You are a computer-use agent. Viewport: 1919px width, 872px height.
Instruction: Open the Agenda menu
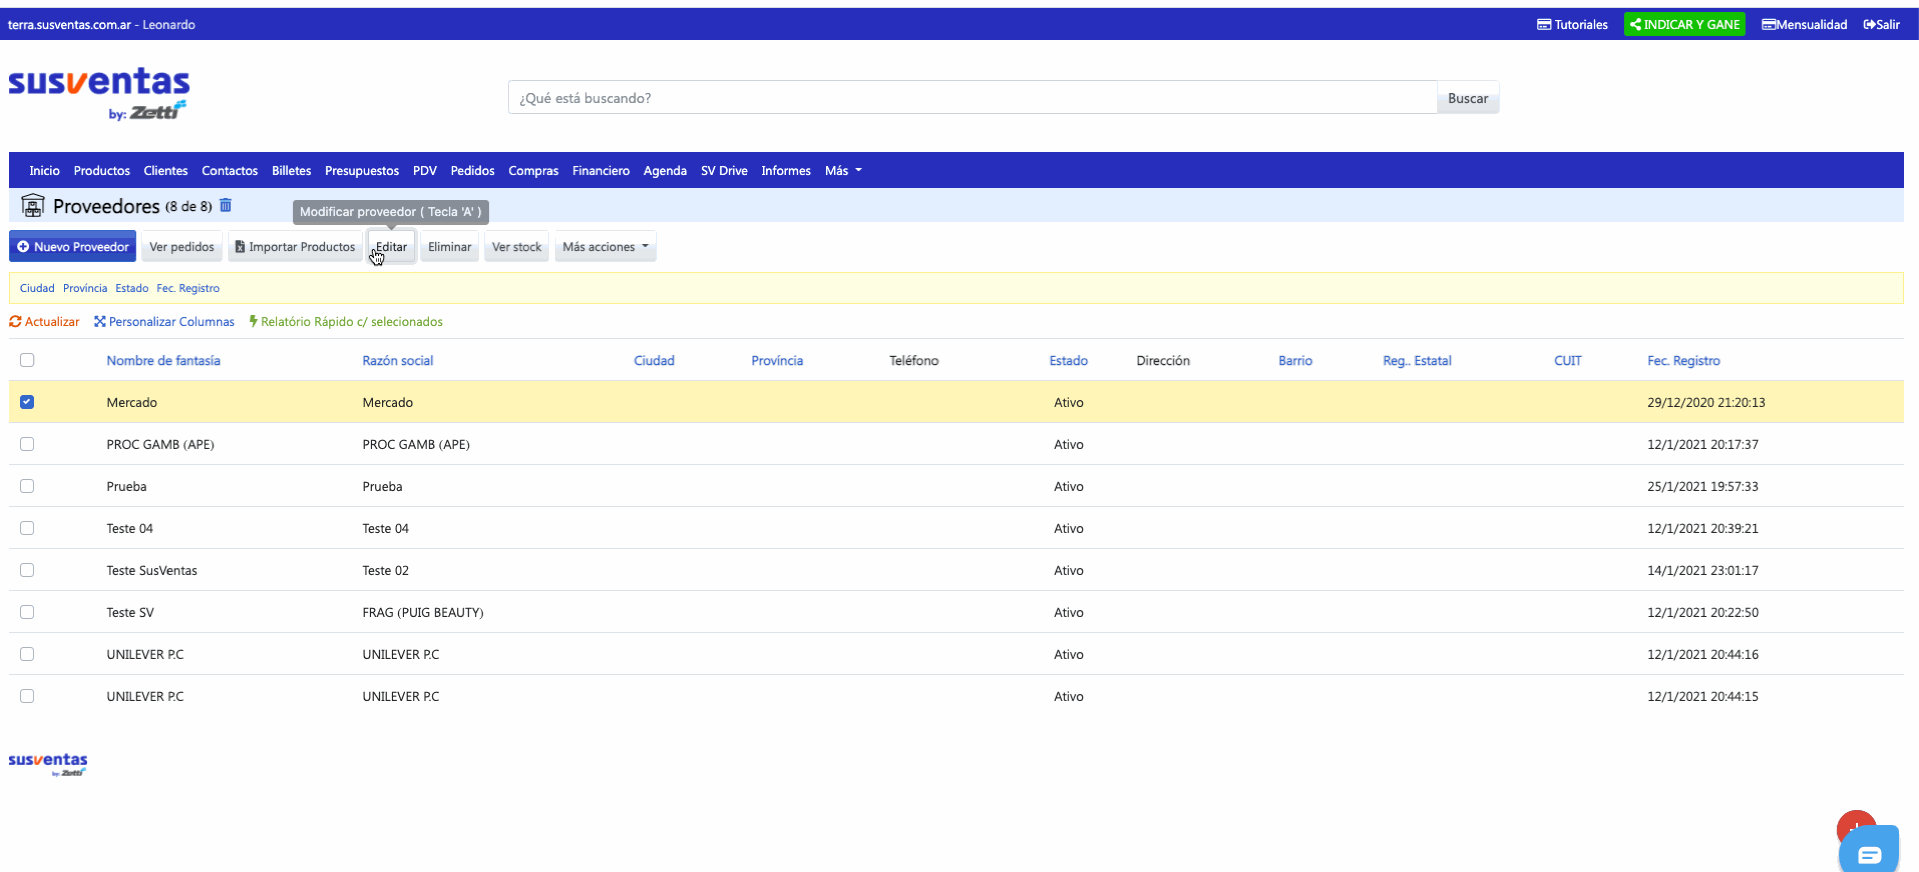pos(665,170)
